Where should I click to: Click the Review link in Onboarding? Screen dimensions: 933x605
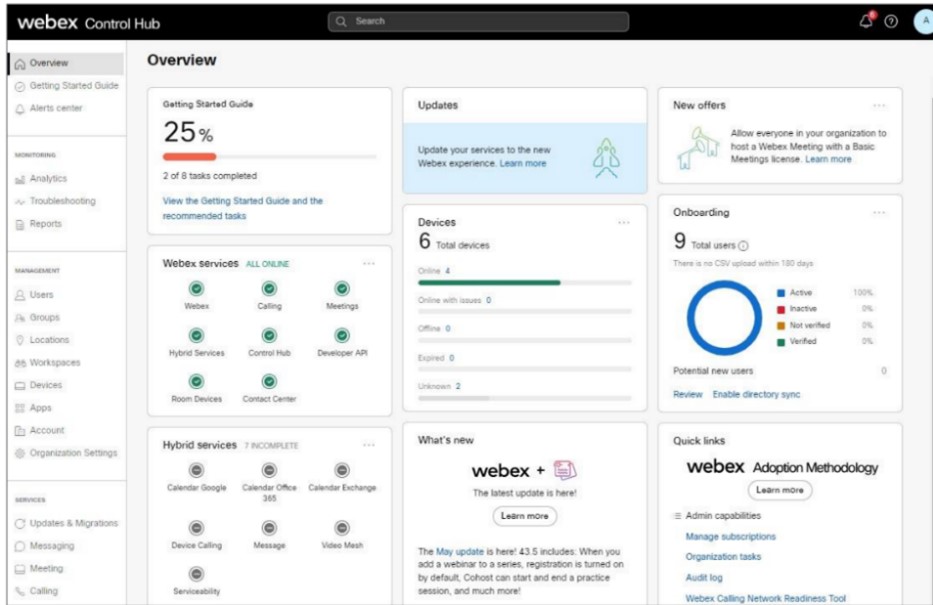coord(687,394)
